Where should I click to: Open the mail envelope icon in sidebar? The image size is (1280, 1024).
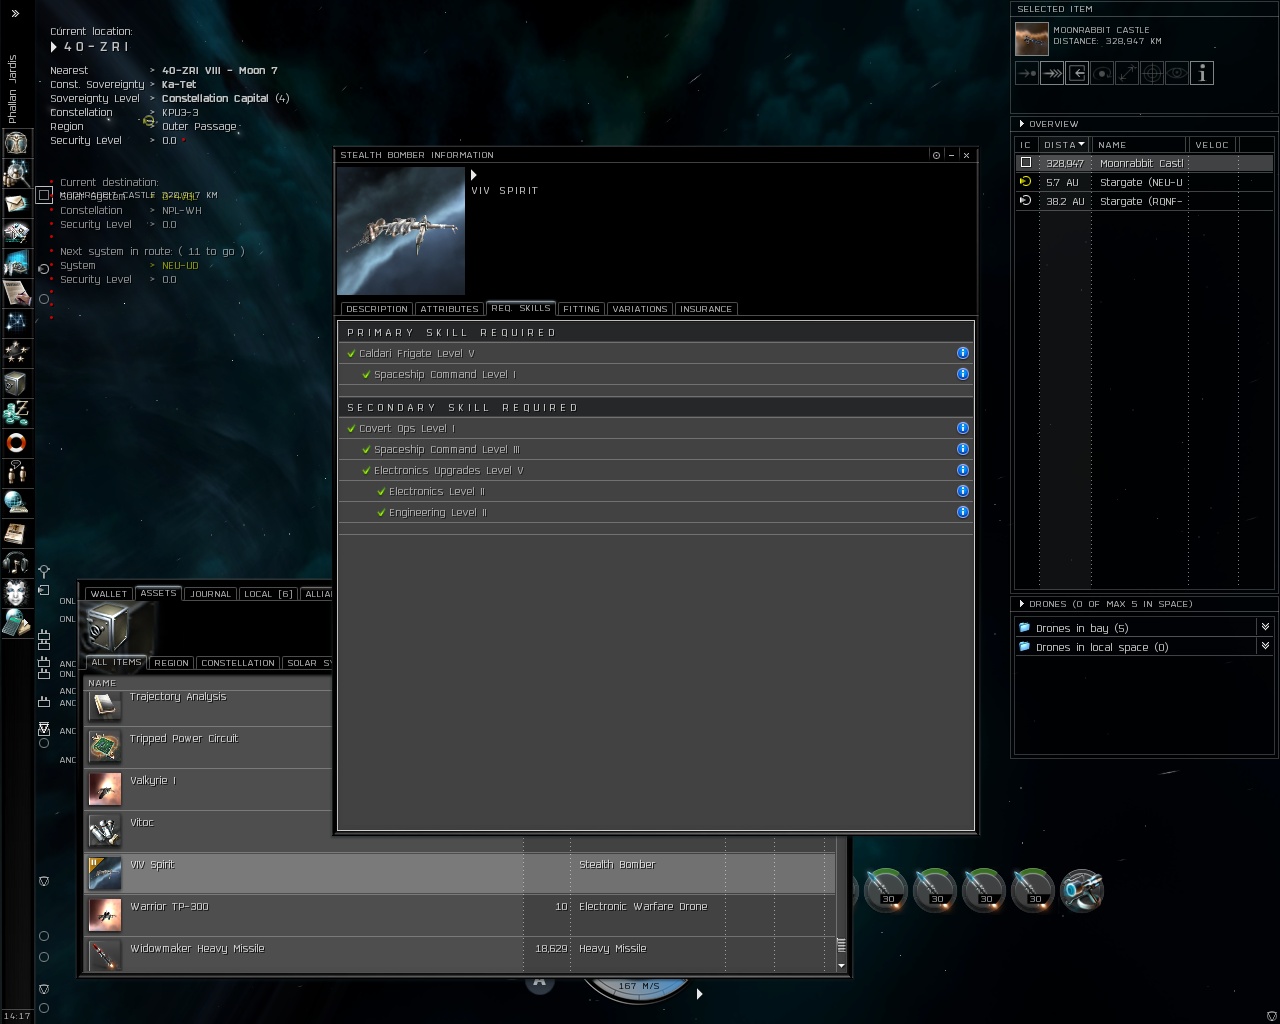(x=16, y=204)
